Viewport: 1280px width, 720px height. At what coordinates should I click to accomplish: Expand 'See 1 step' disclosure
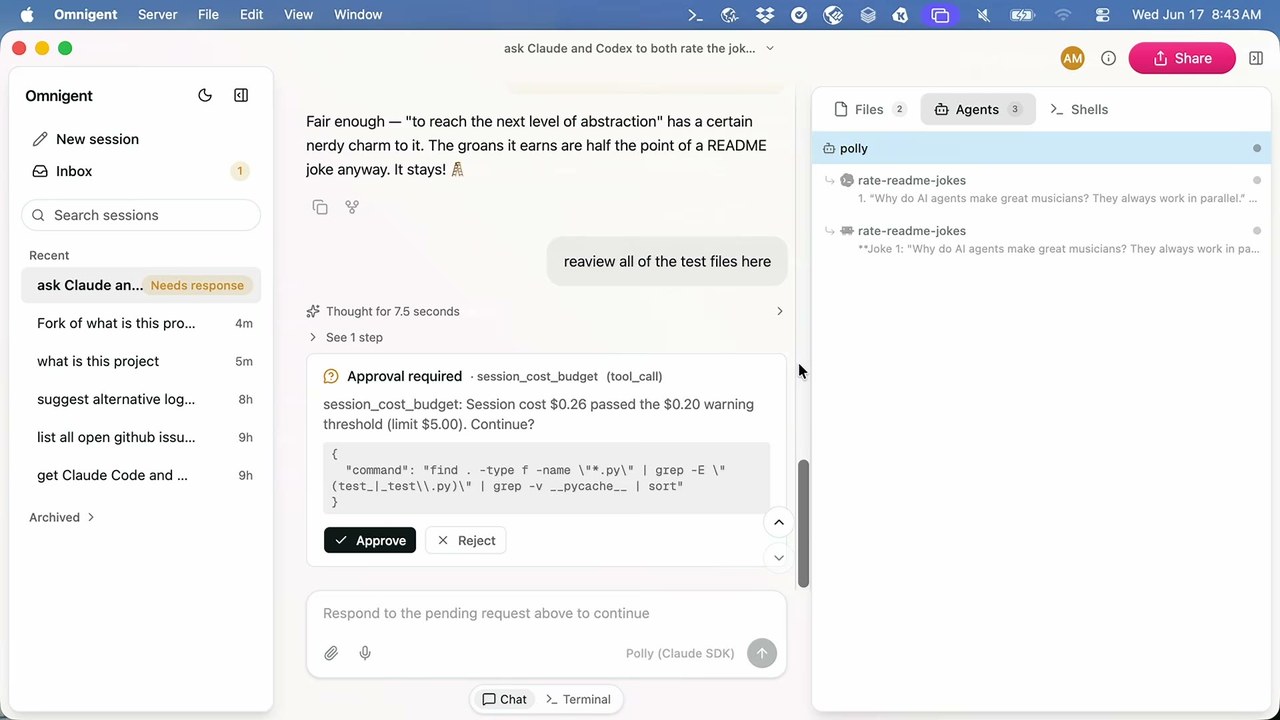pos(345,337)
